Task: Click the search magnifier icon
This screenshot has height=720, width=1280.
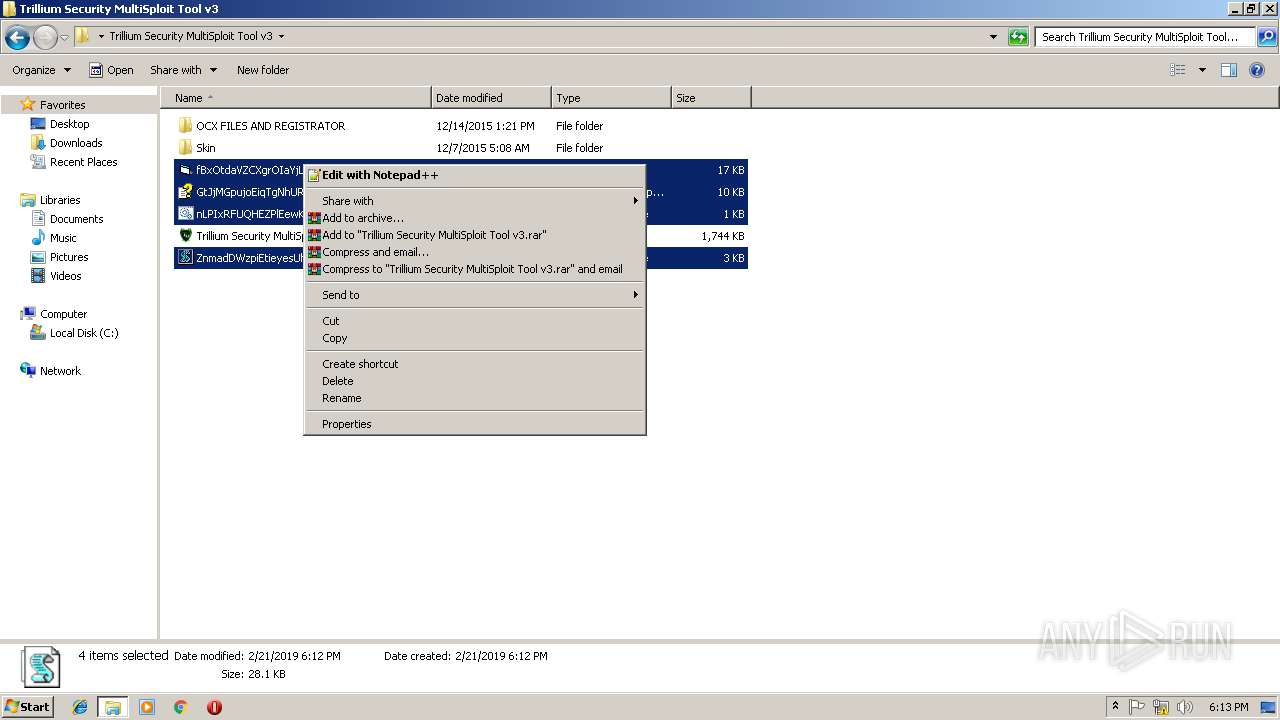Action: (x=1266, y=37)
